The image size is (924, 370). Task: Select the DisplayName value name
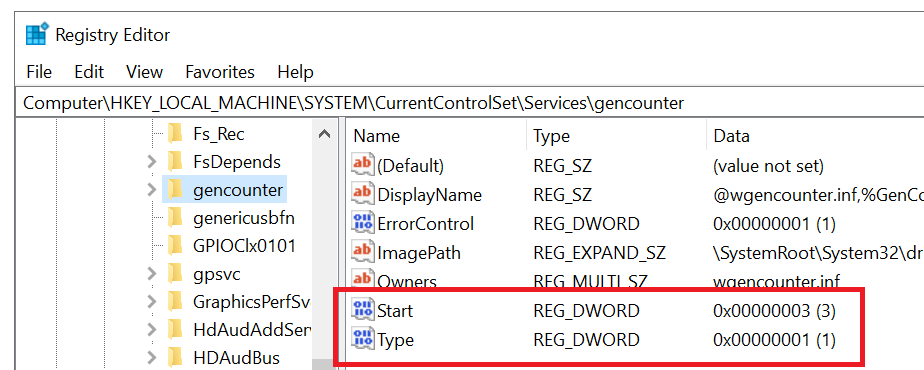tap(430, 195)
